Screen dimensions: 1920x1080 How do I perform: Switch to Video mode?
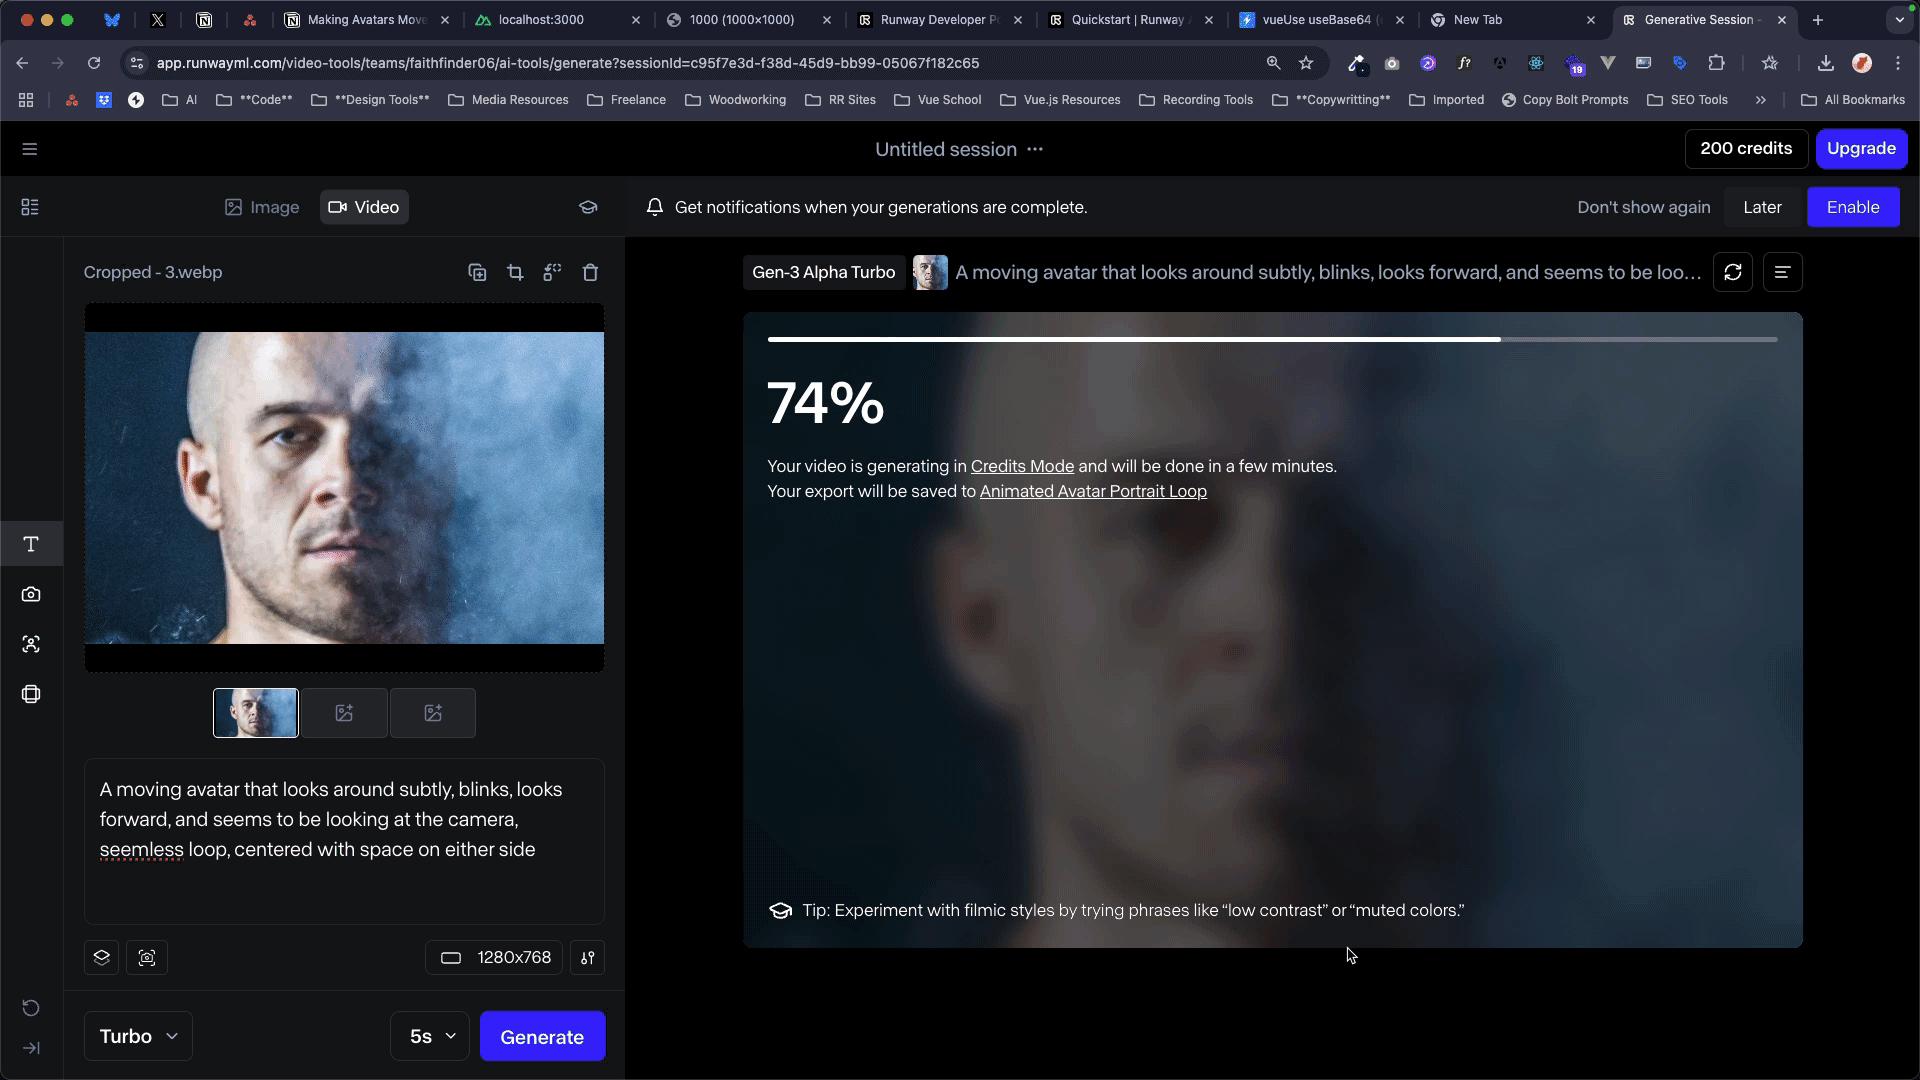pos(364,207)
